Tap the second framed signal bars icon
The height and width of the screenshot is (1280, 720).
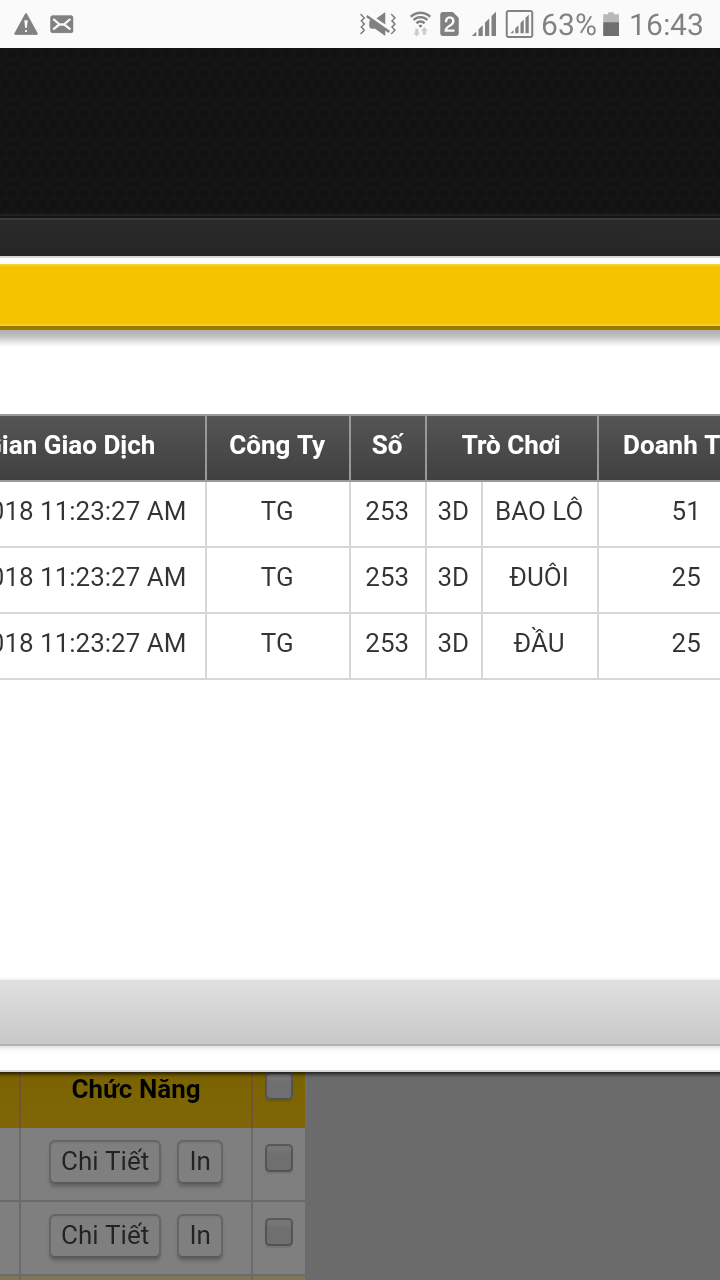(520, 25)
